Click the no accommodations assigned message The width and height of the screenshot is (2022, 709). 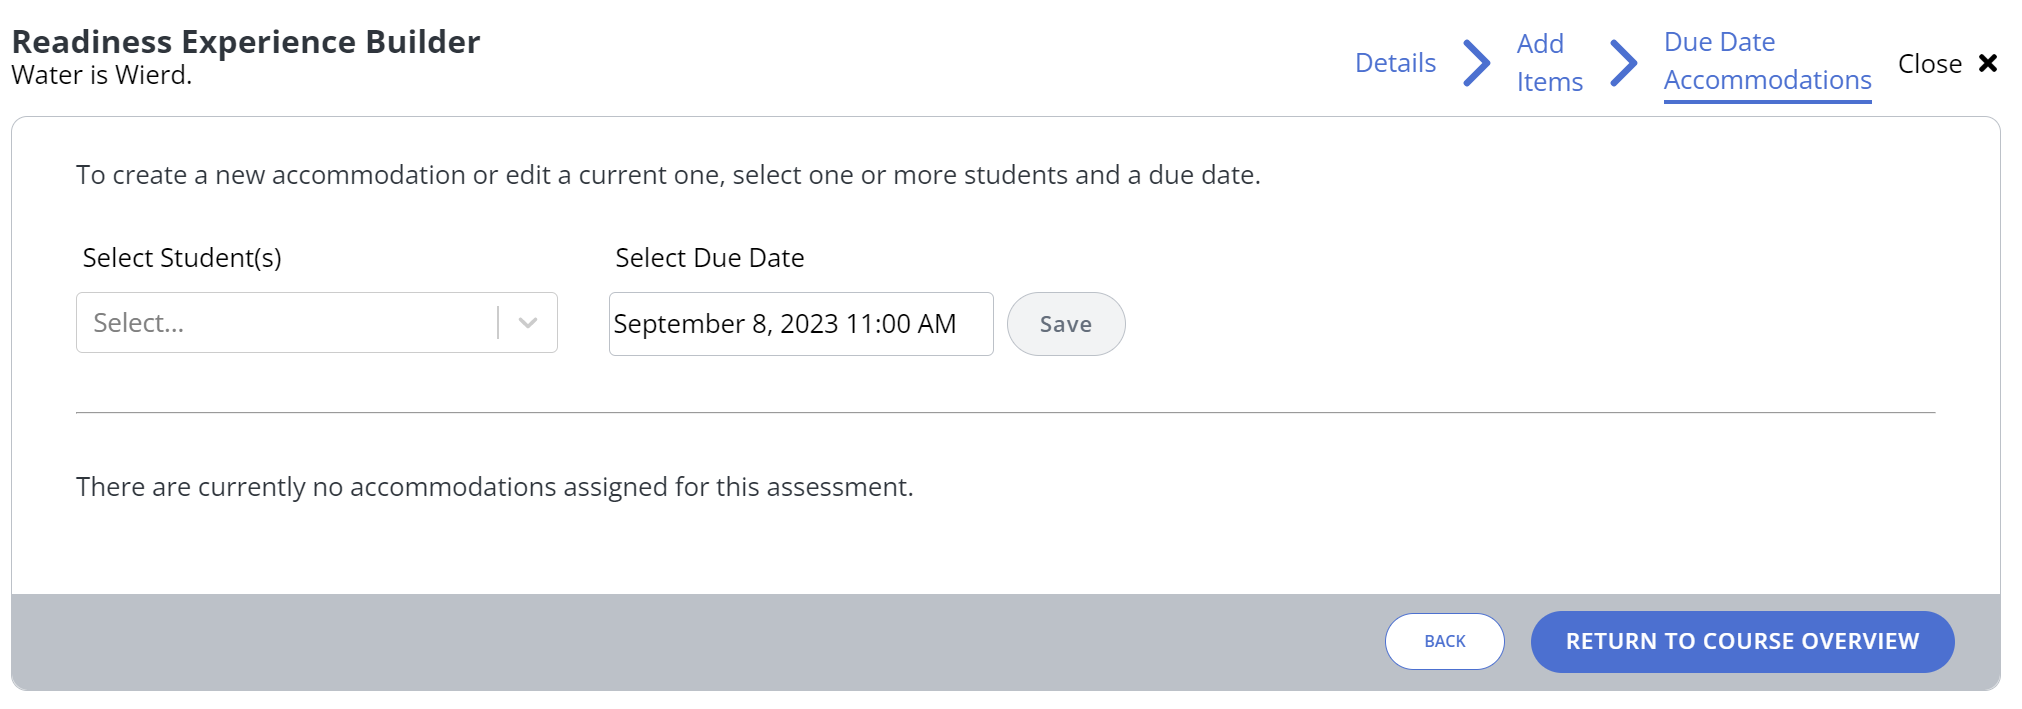(x=495, y=487)
